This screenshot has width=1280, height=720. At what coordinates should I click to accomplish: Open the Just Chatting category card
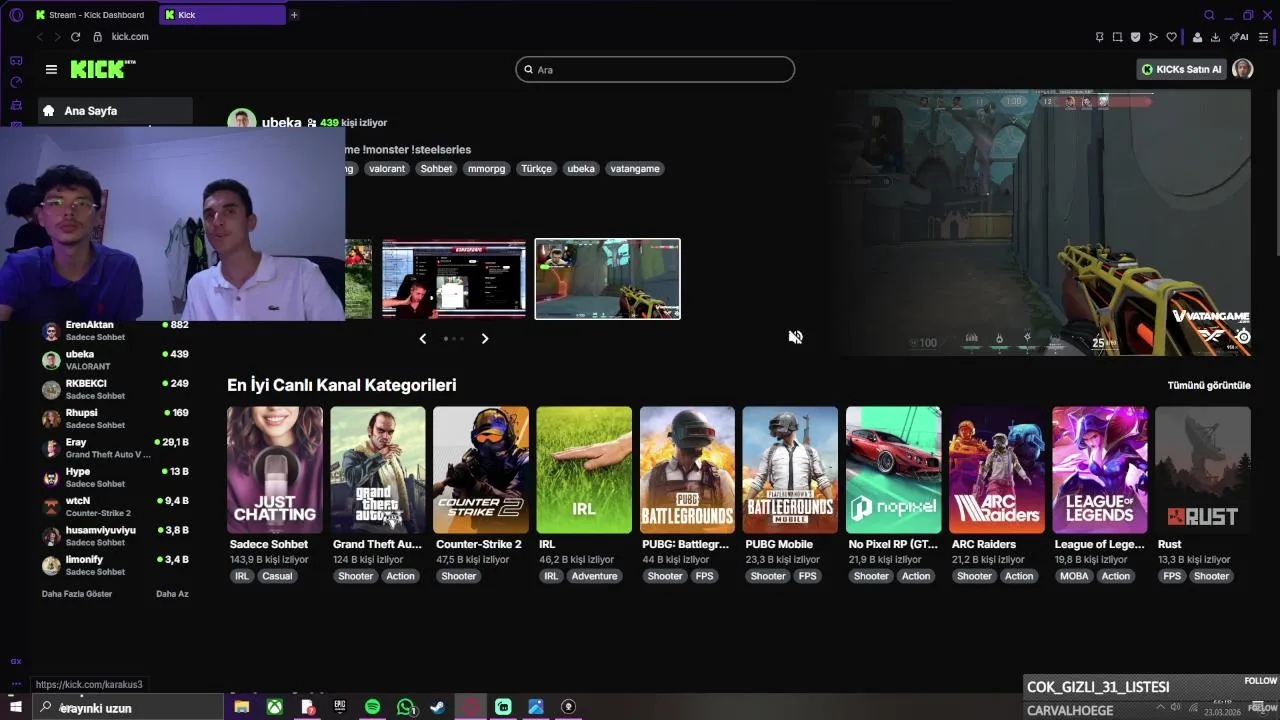275,470
